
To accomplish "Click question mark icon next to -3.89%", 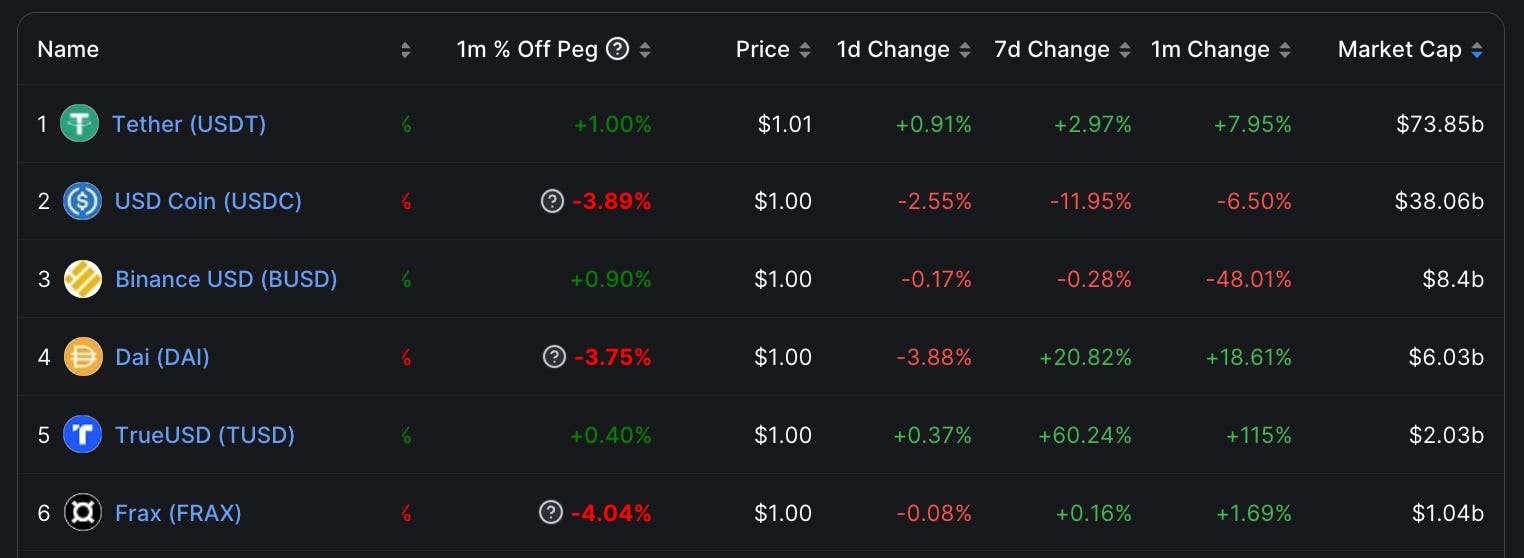I will (552, 201).
